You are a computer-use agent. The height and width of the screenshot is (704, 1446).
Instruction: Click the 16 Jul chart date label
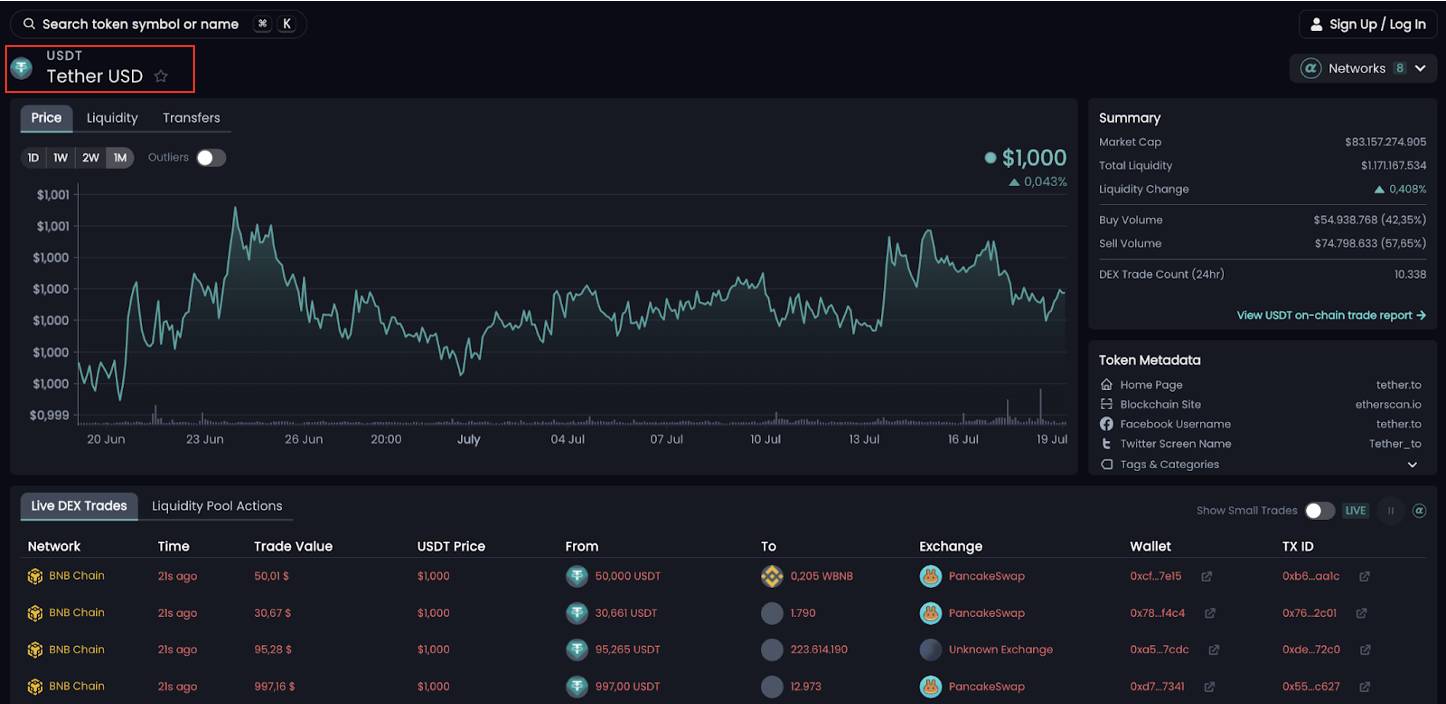coord(963,439)
